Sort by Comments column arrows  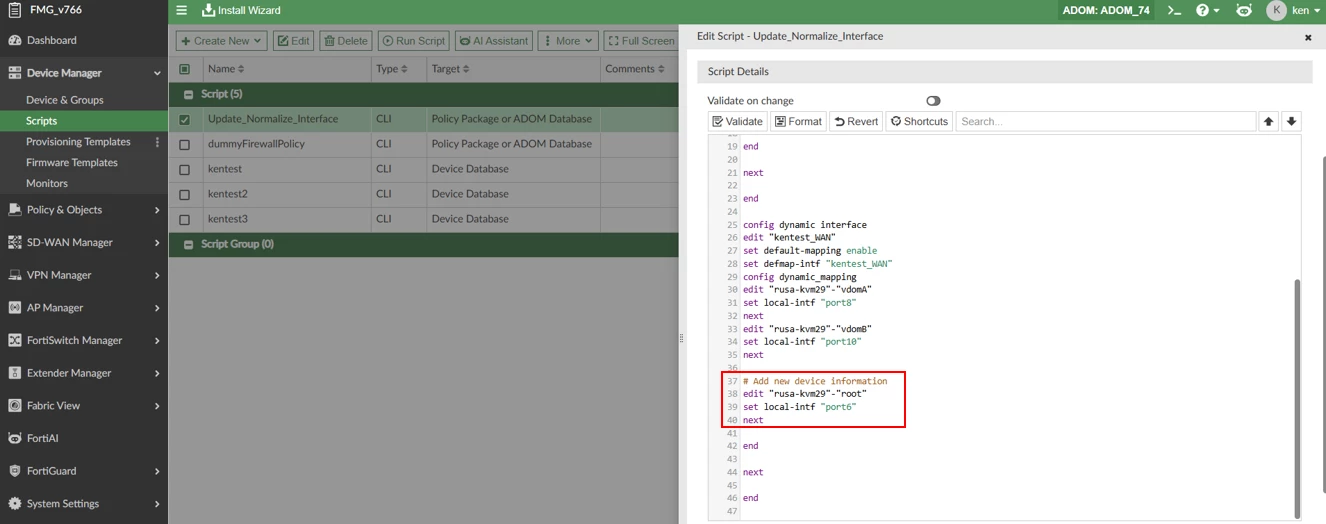661,69
